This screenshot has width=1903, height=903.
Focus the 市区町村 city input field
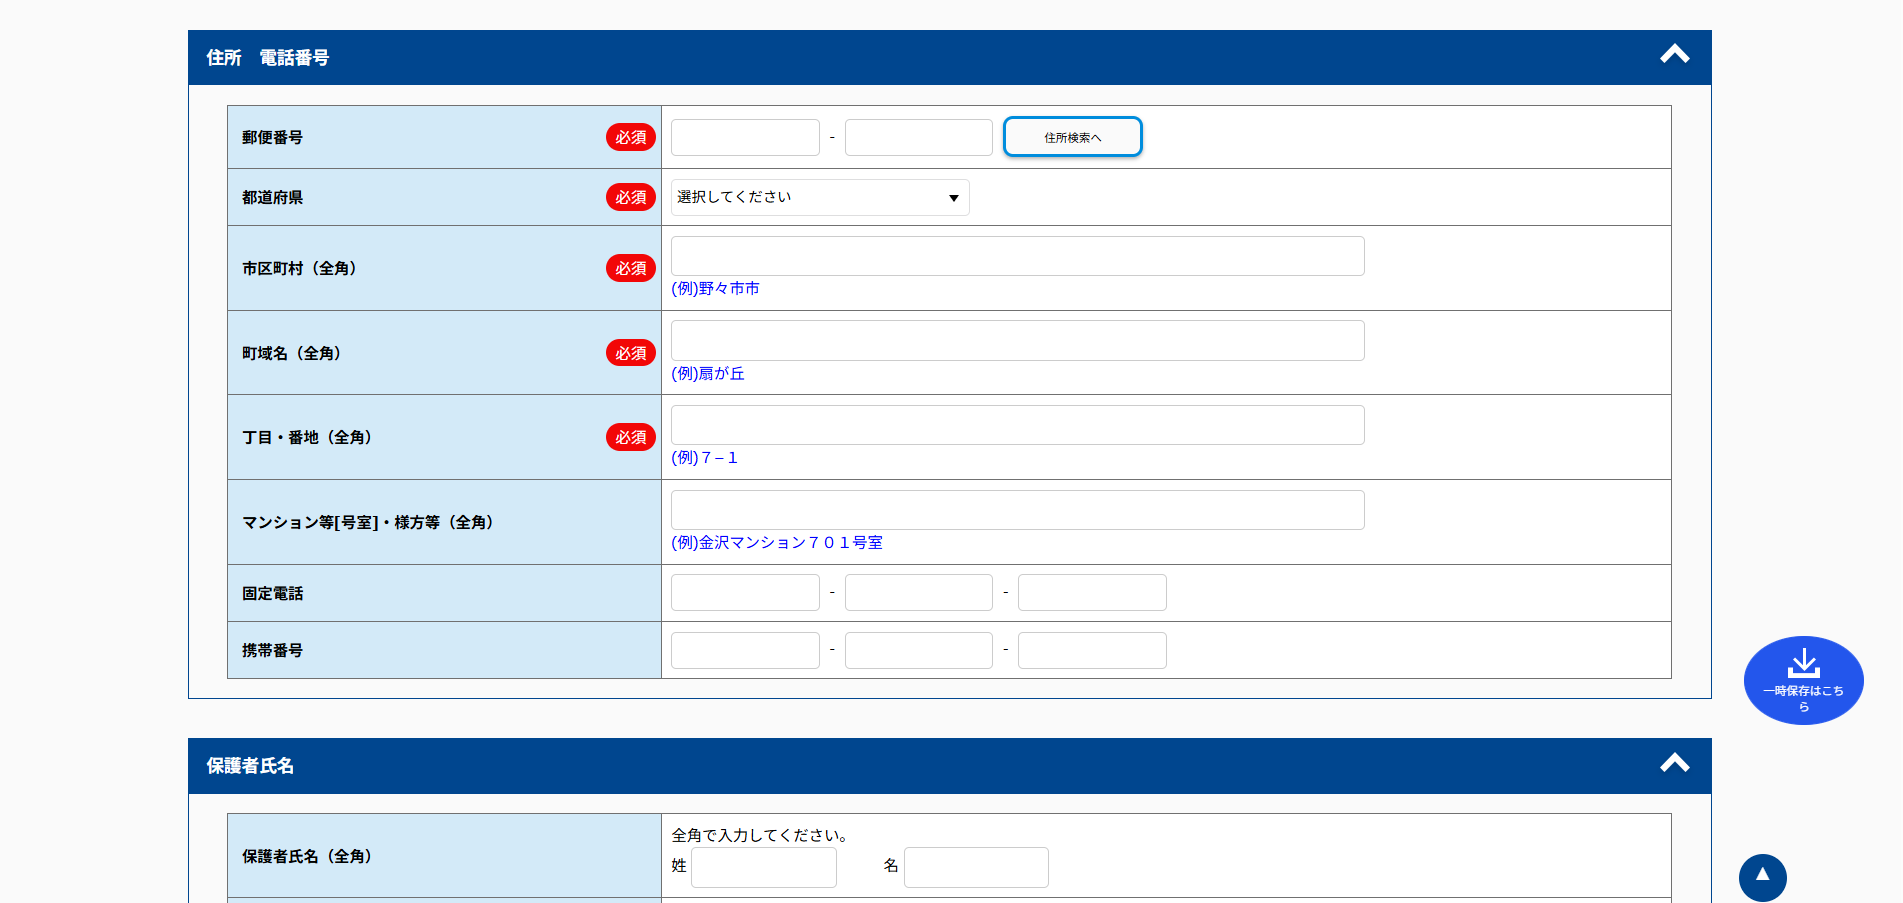[x=1017, y=256]
